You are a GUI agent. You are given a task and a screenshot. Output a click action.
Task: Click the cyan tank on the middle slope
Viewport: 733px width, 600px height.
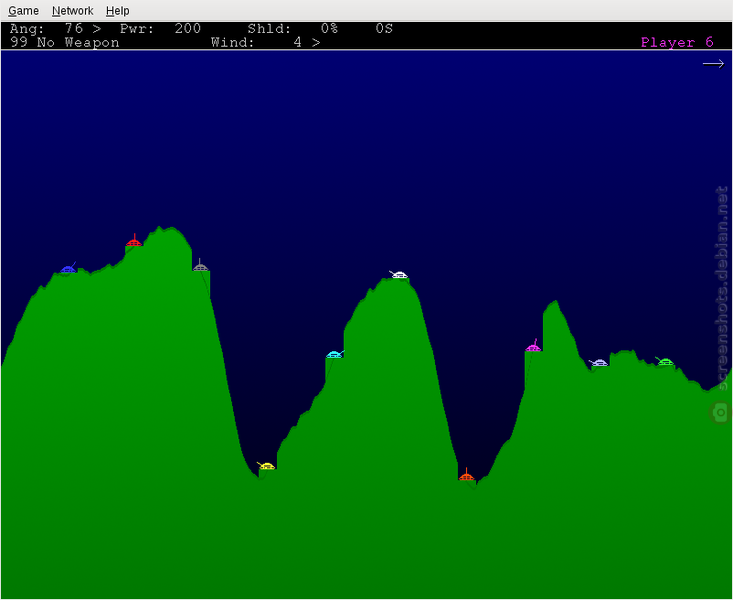coord(335,354)
